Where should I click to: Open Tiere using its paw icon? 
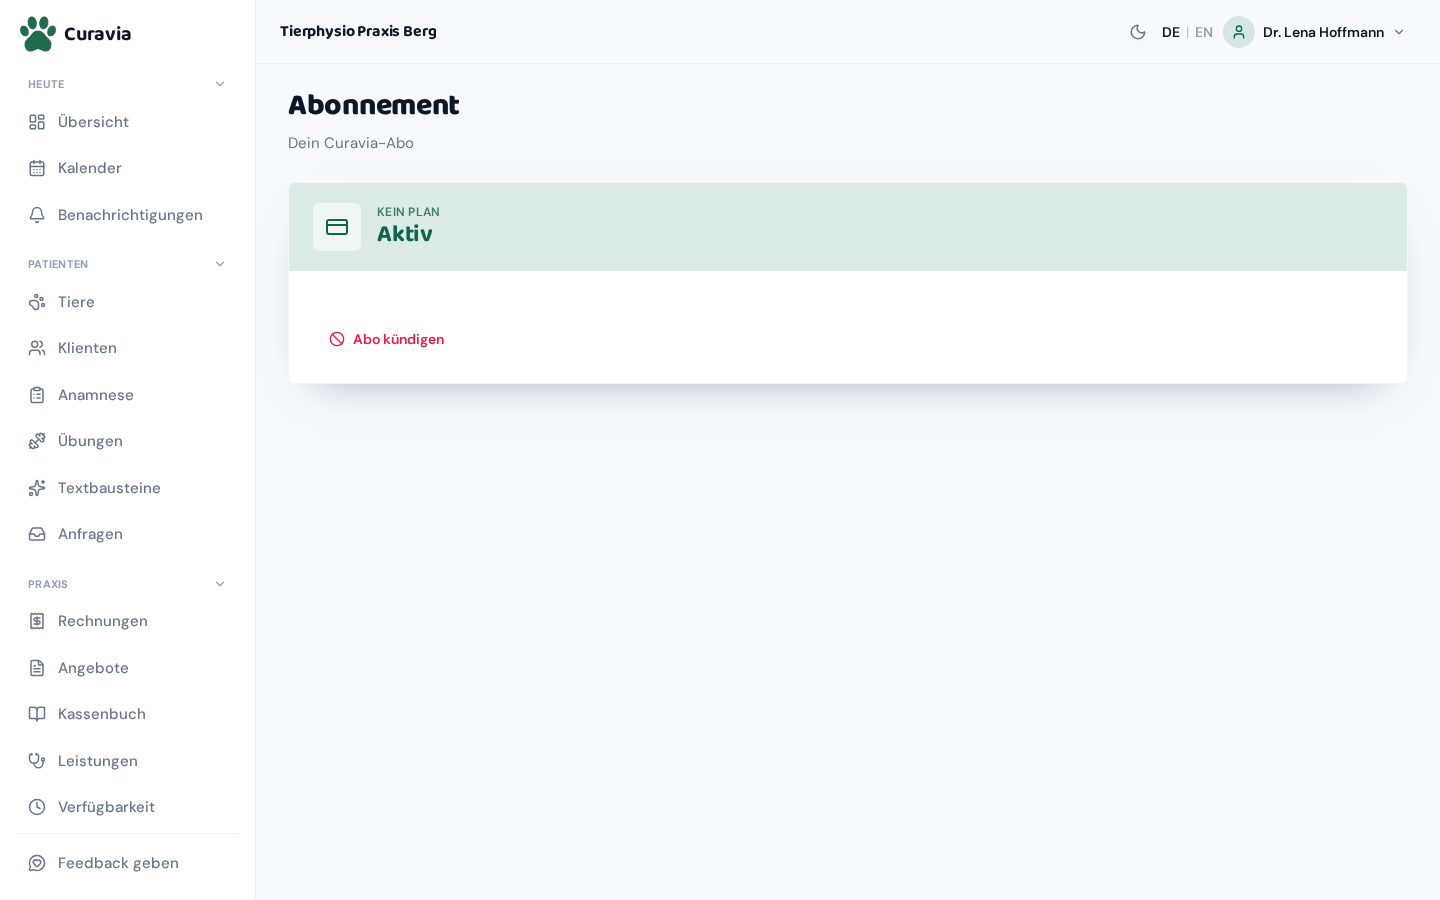click(x=37, y=302)
